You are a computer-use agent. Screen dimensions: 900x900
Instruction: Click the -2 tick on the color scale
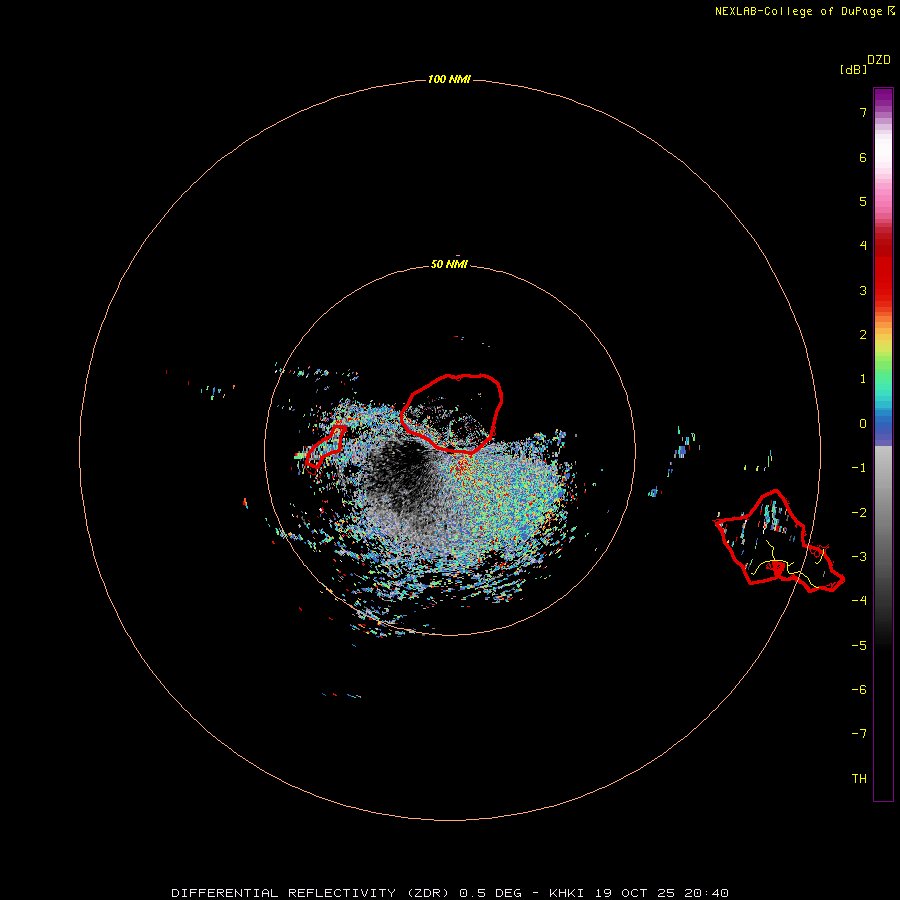click(859, 513)
